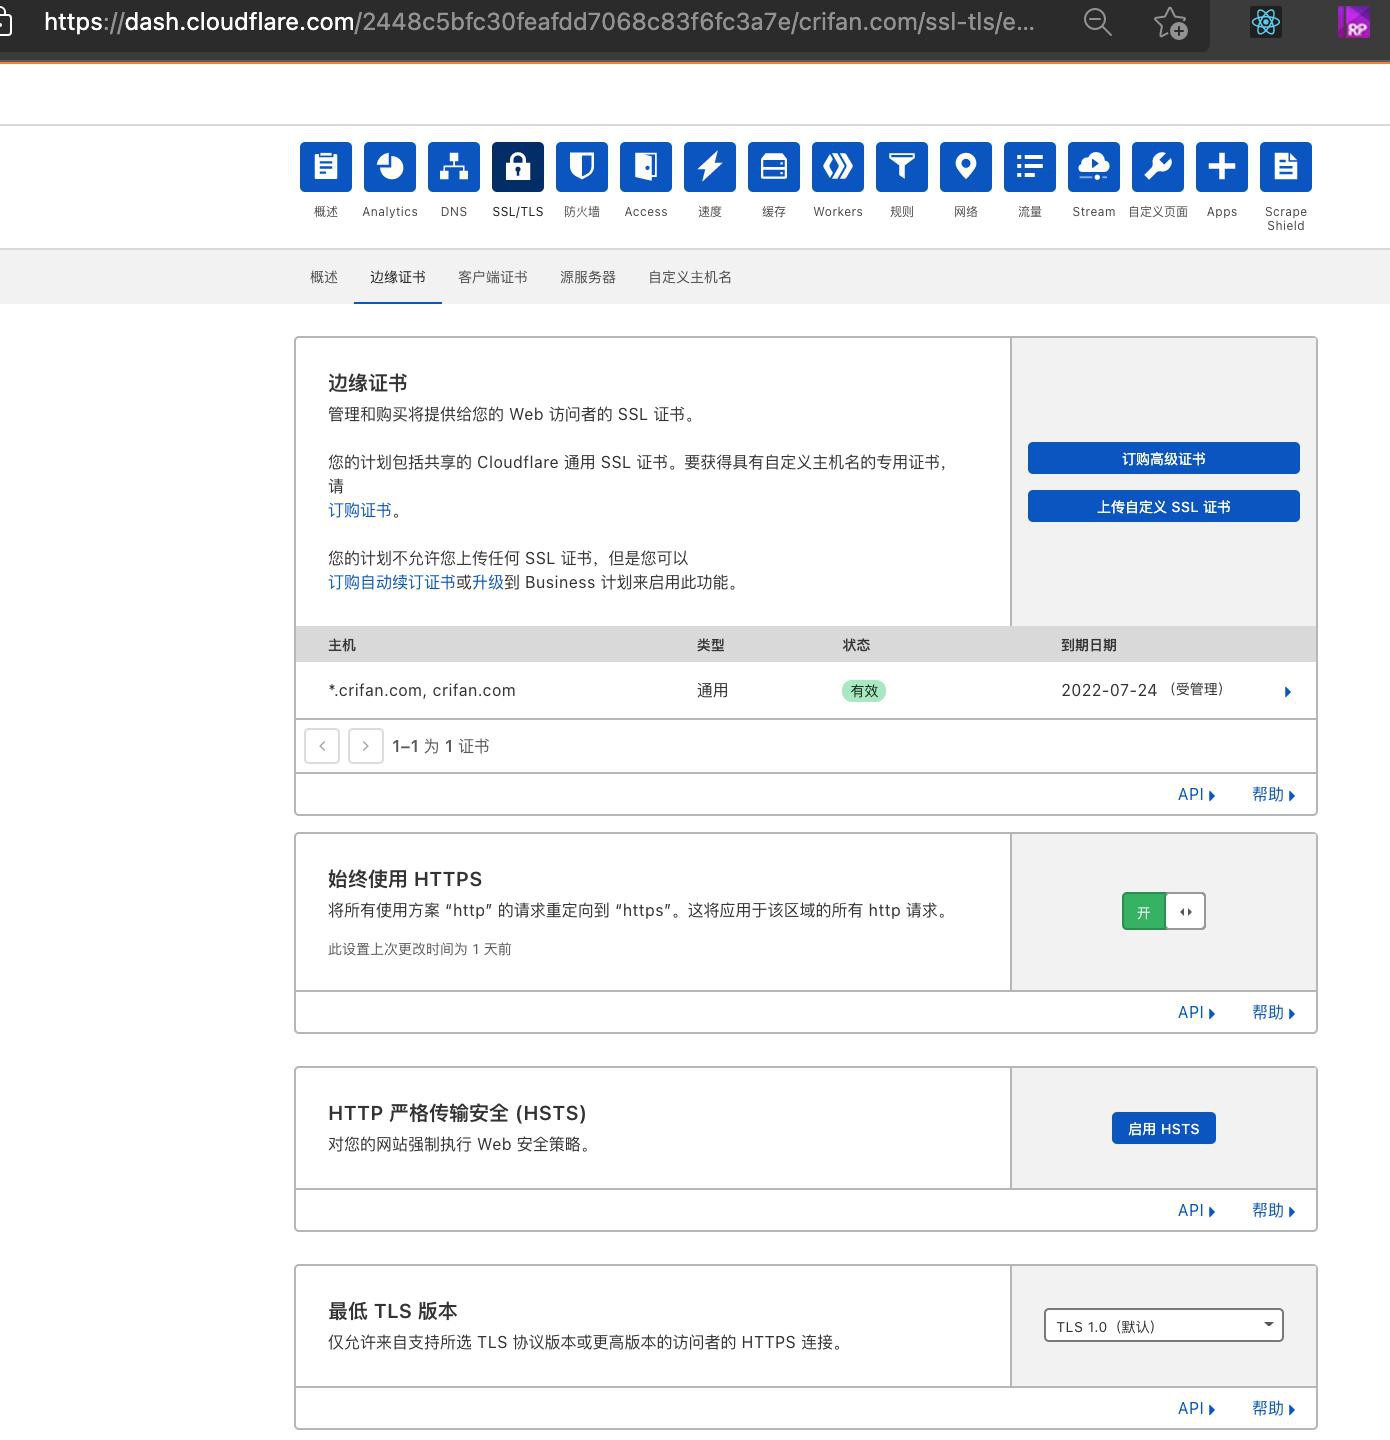
Task: Switch to the 边缘证书 tab
Action: tap(398, 277)
